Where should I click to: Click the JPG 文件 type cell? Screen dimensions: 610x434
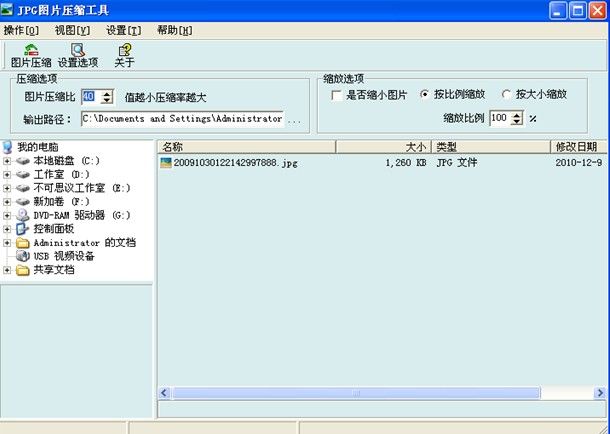click(x=456, y=162)
